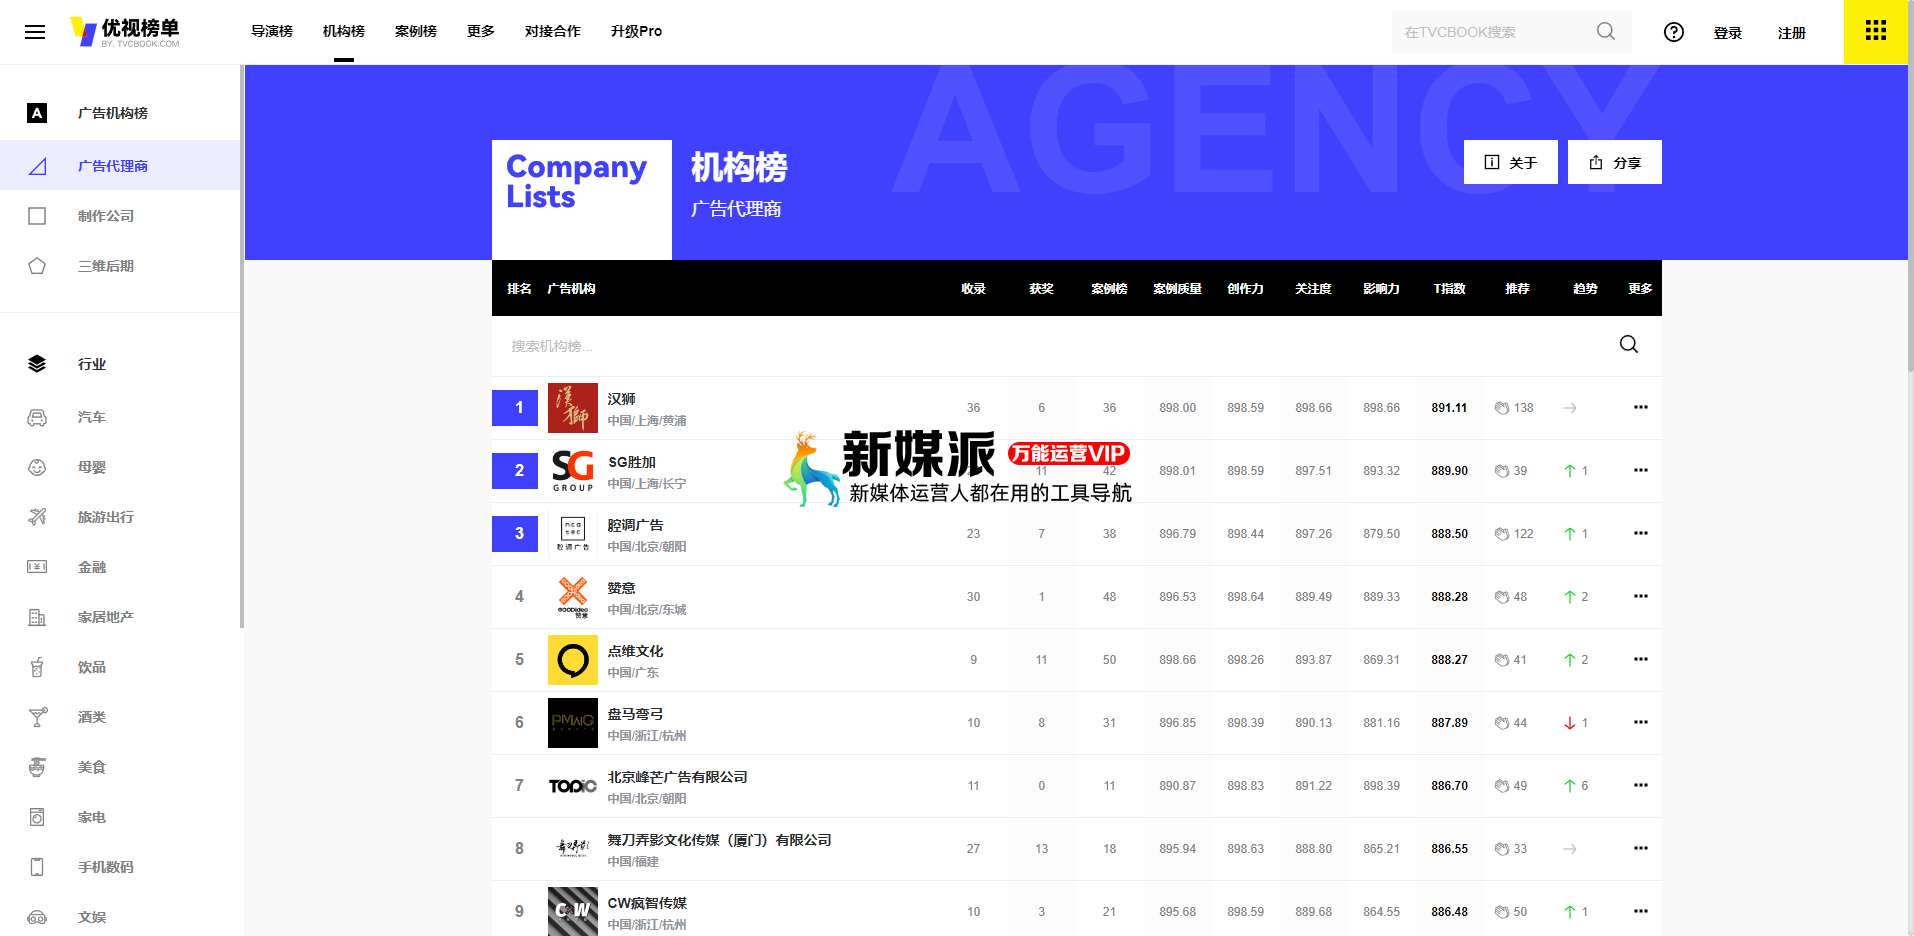
Task: Open the 盘马弯弓 logo thumbnail
Action: coord(573,723)
